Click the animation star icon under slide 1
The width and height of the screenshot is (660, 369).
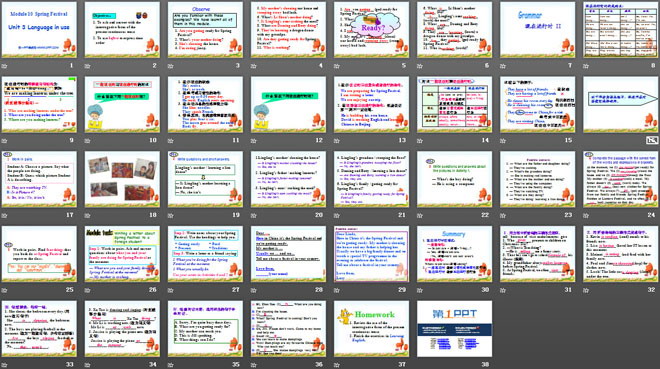coord(5,66)
